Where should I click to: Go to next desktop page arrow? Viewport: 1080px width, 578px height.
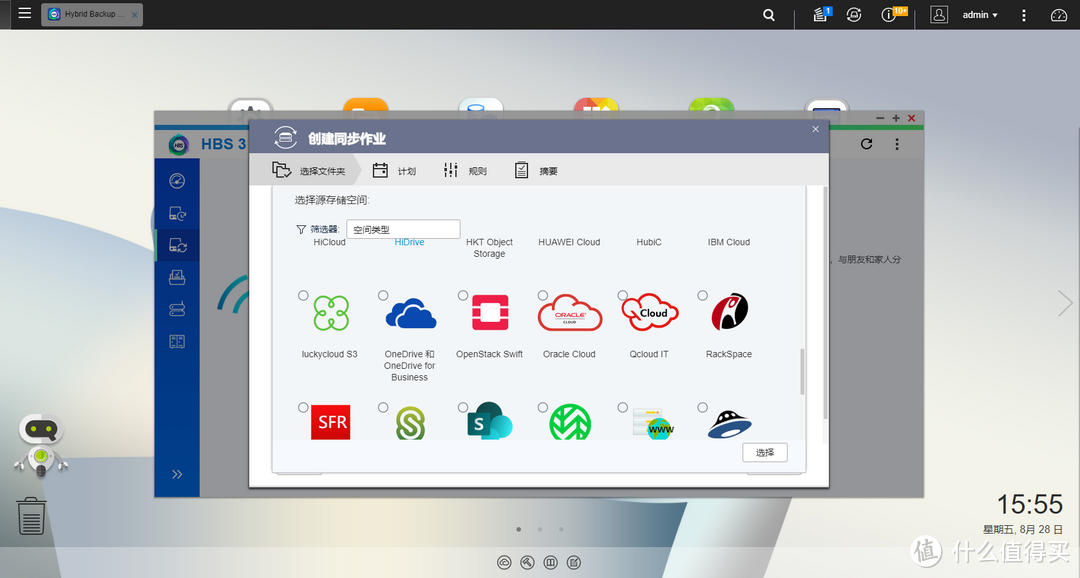(x=1065, y=303)
